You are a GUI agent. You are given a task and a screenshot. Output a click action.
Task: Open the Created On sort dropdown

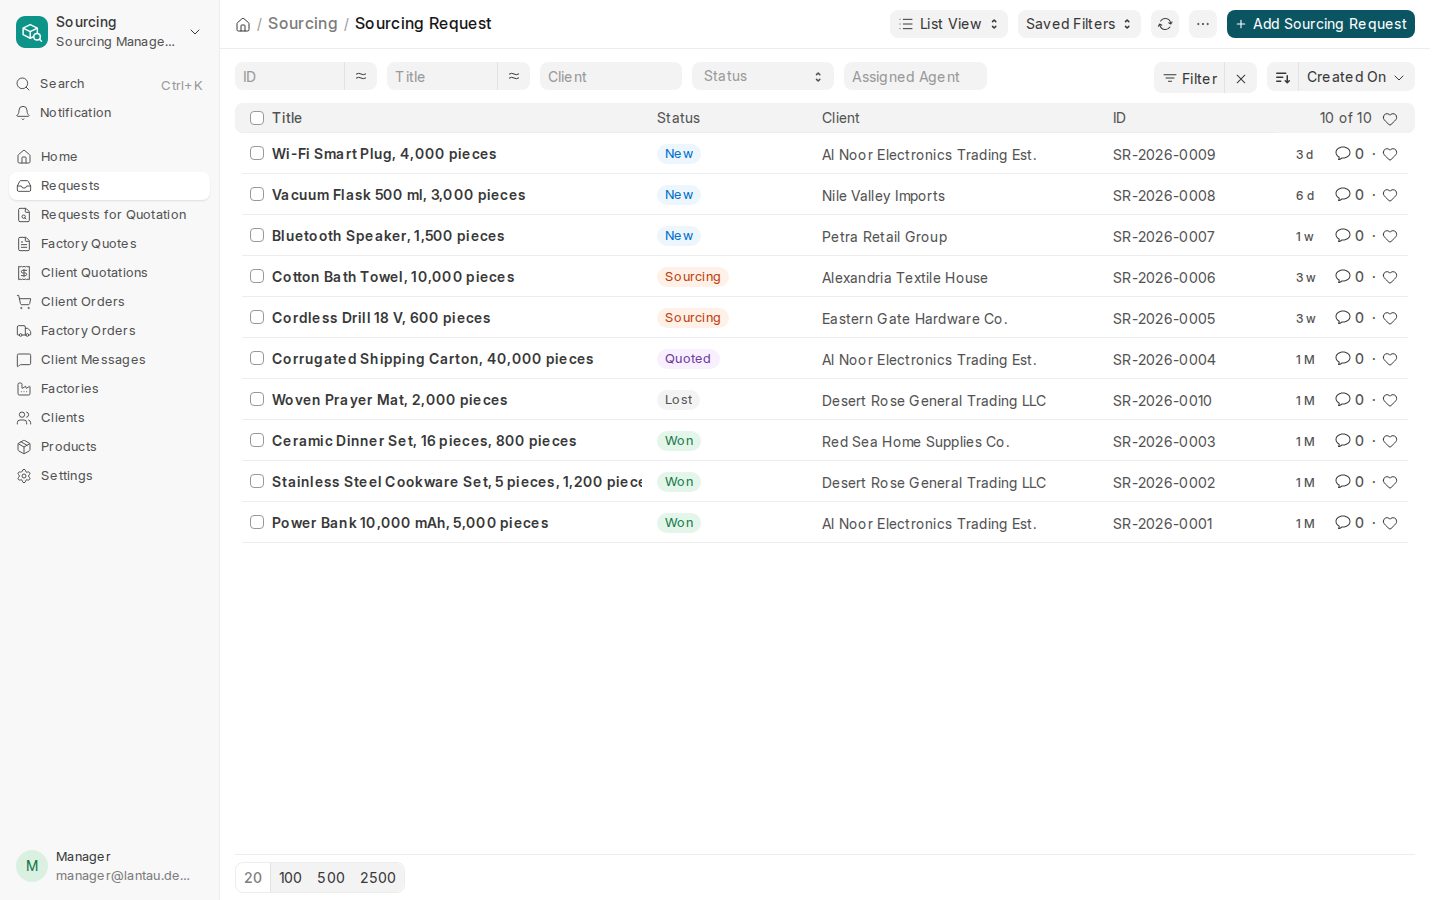click(x=1356, y=77)
